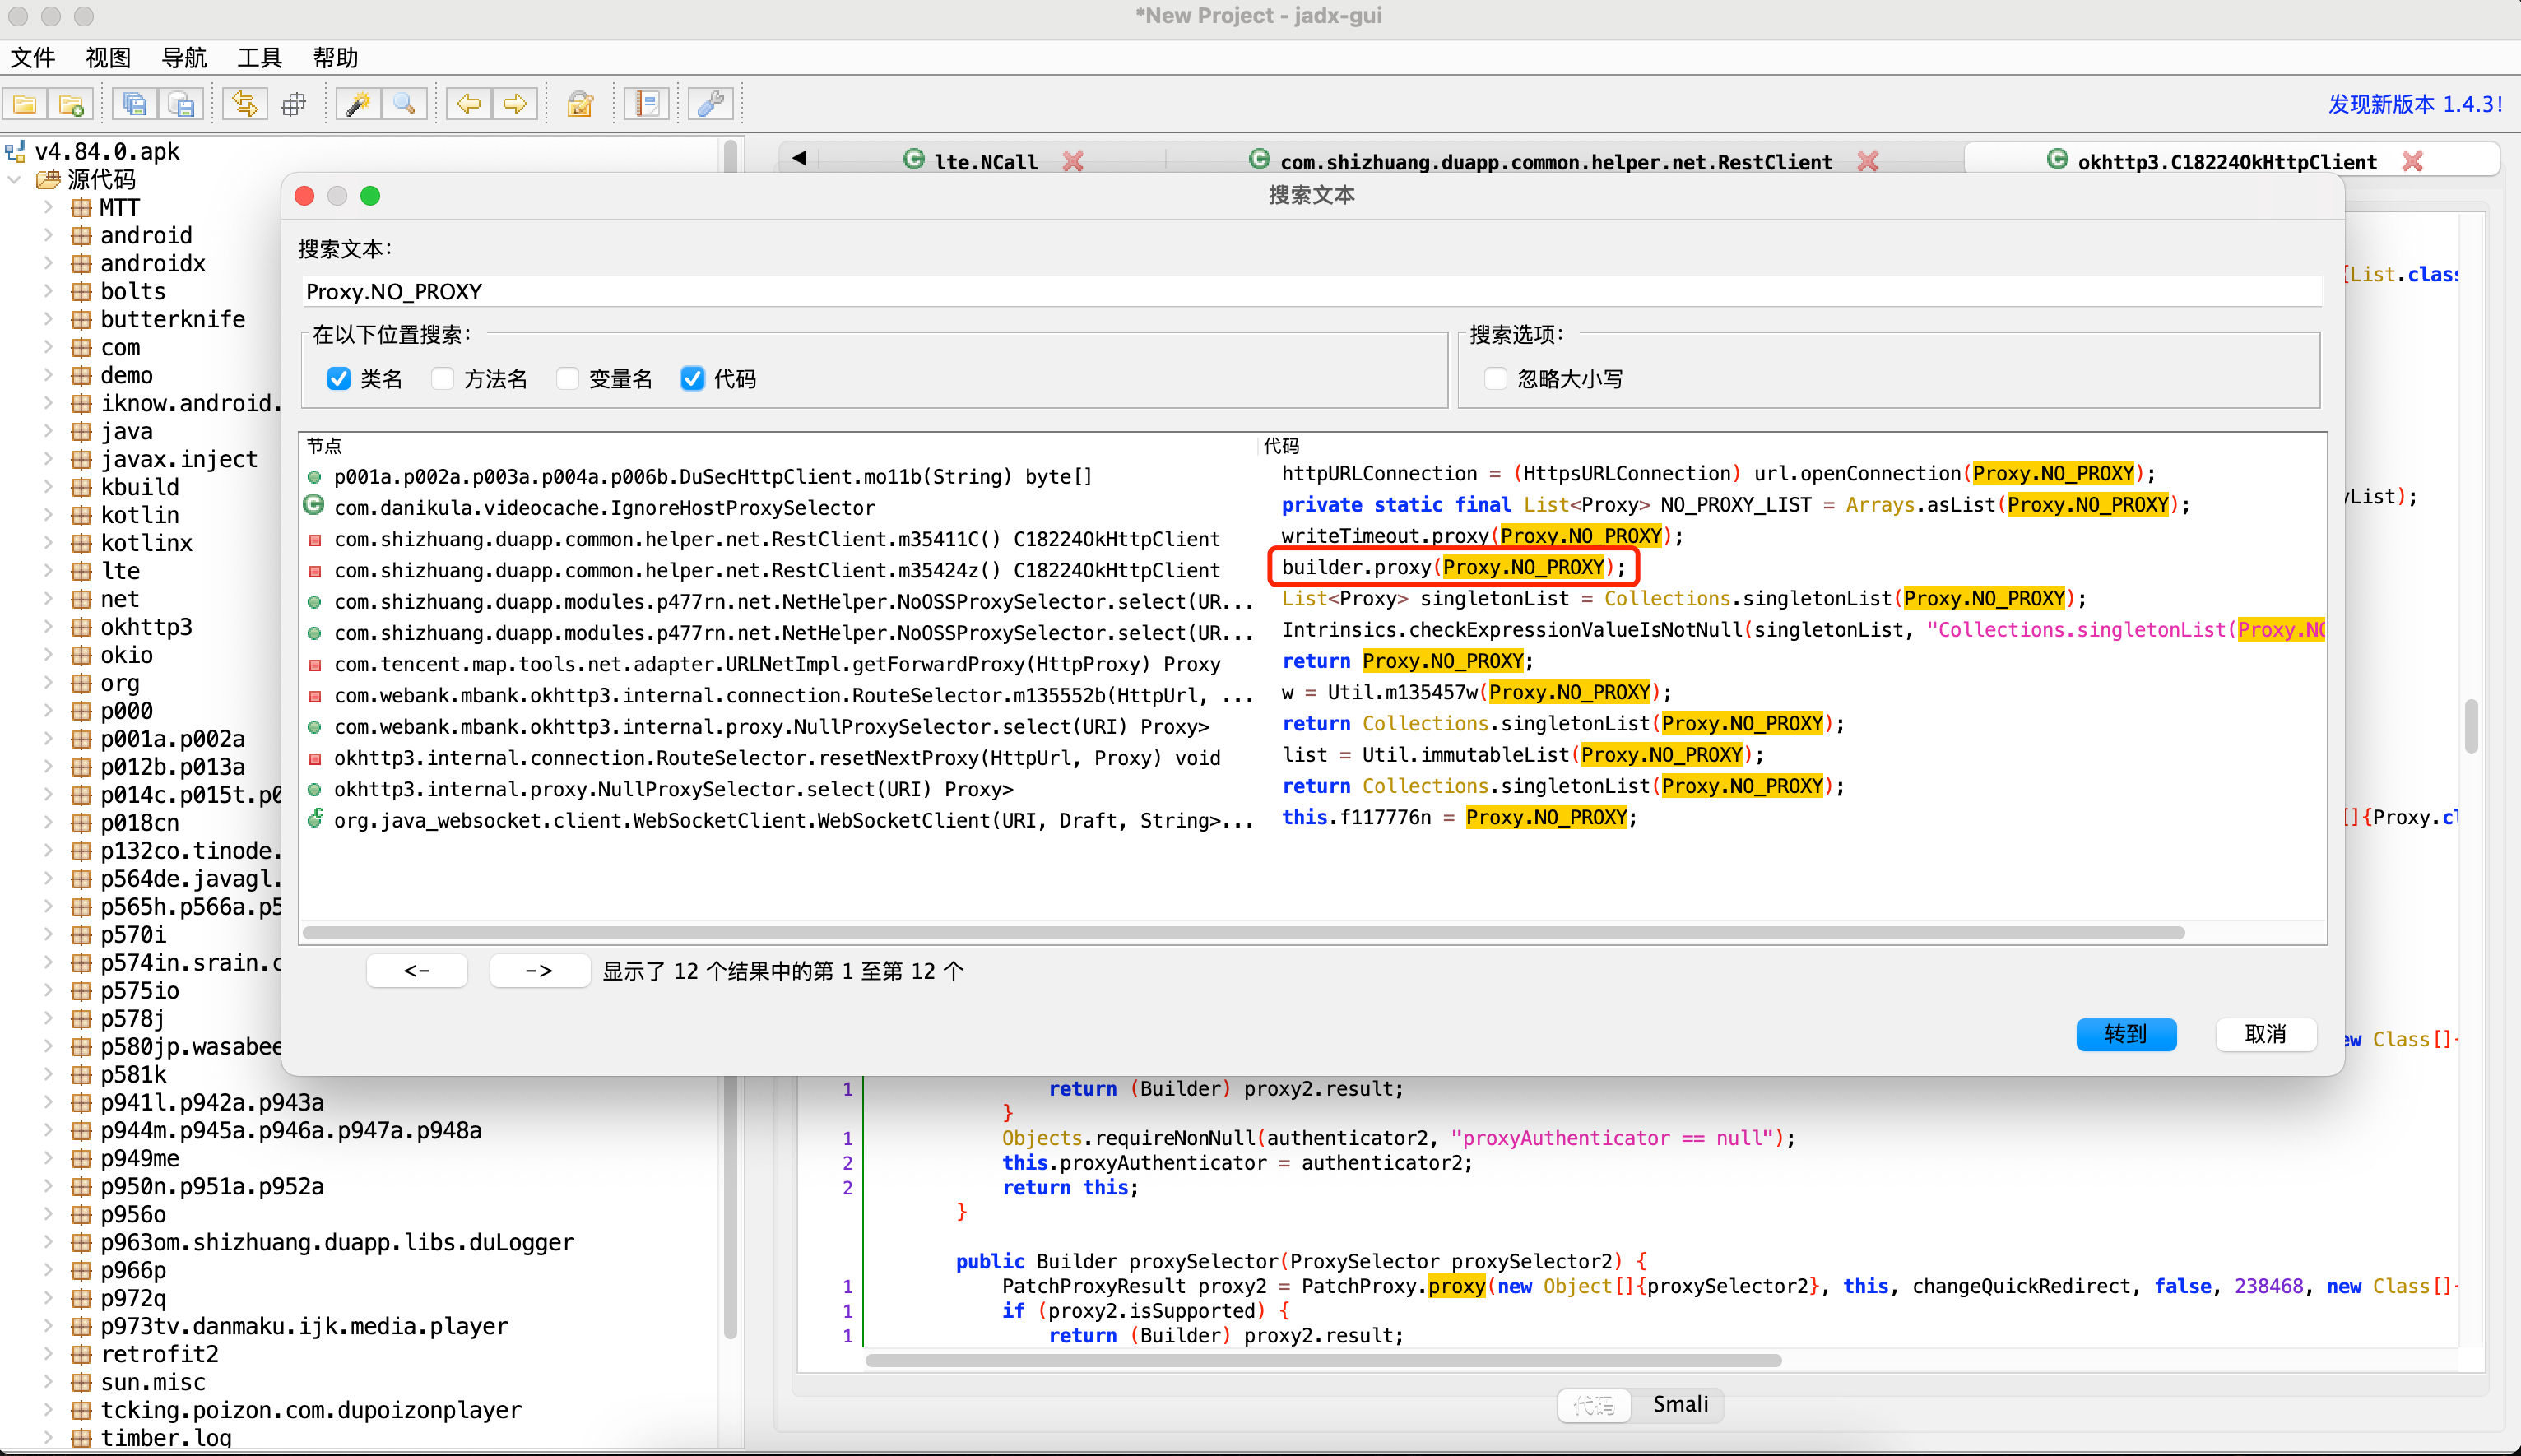The width and height of the screenshot is (2521, 1456).
Task: Click the 转到 button
Action: coord(2125,1034)
